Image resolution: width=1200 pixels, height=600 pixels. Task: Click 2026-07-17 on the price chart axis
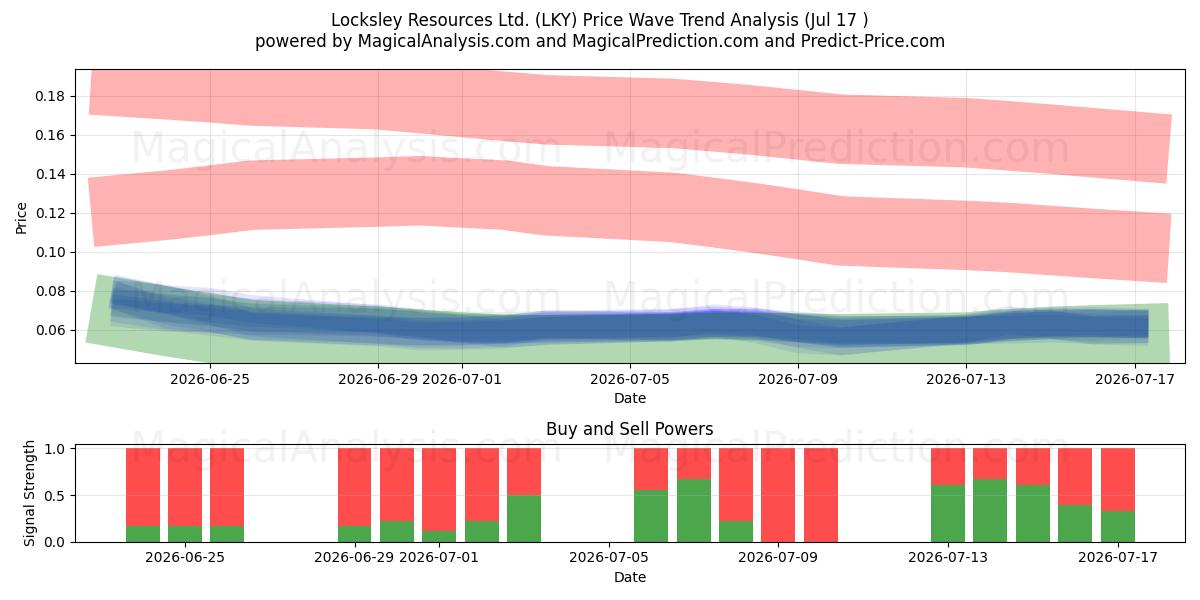pos(1134,379)
